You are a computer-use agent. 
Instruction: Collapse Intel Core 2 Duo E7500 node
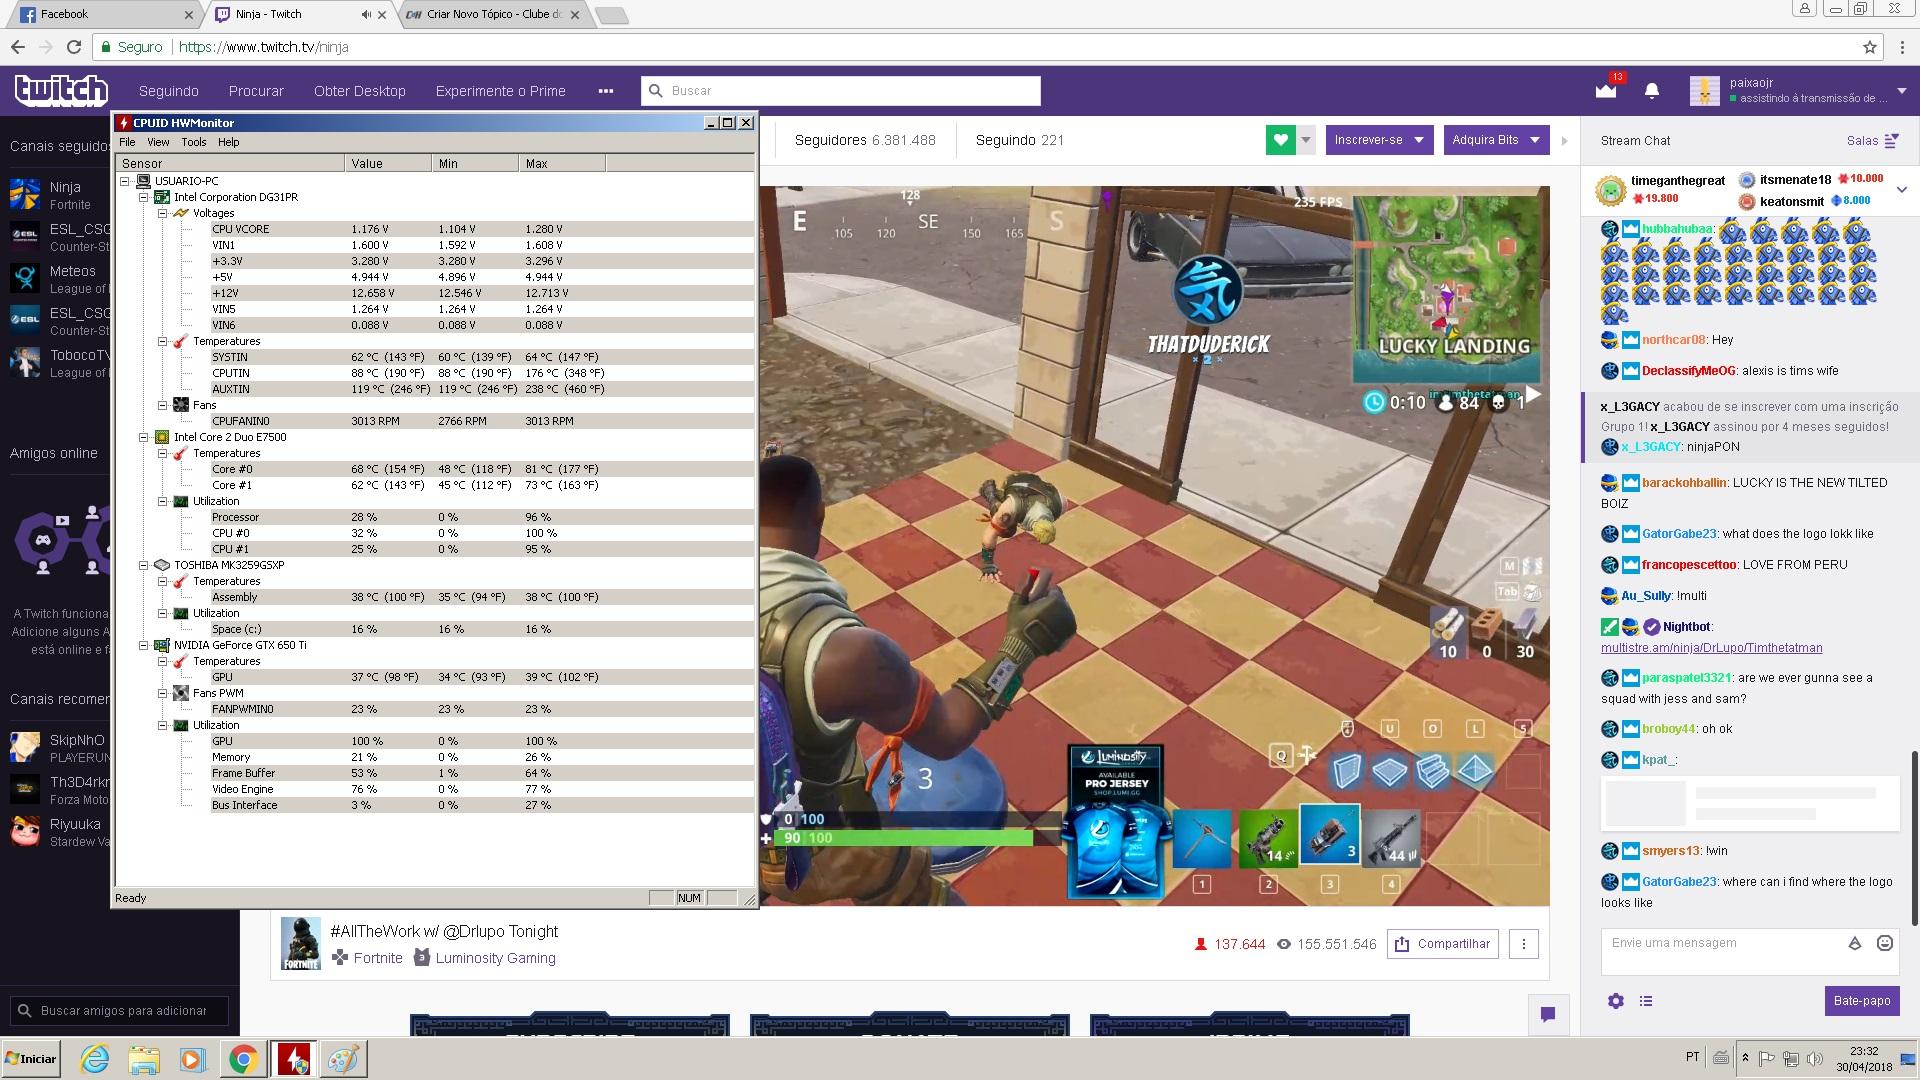point(144,437)
